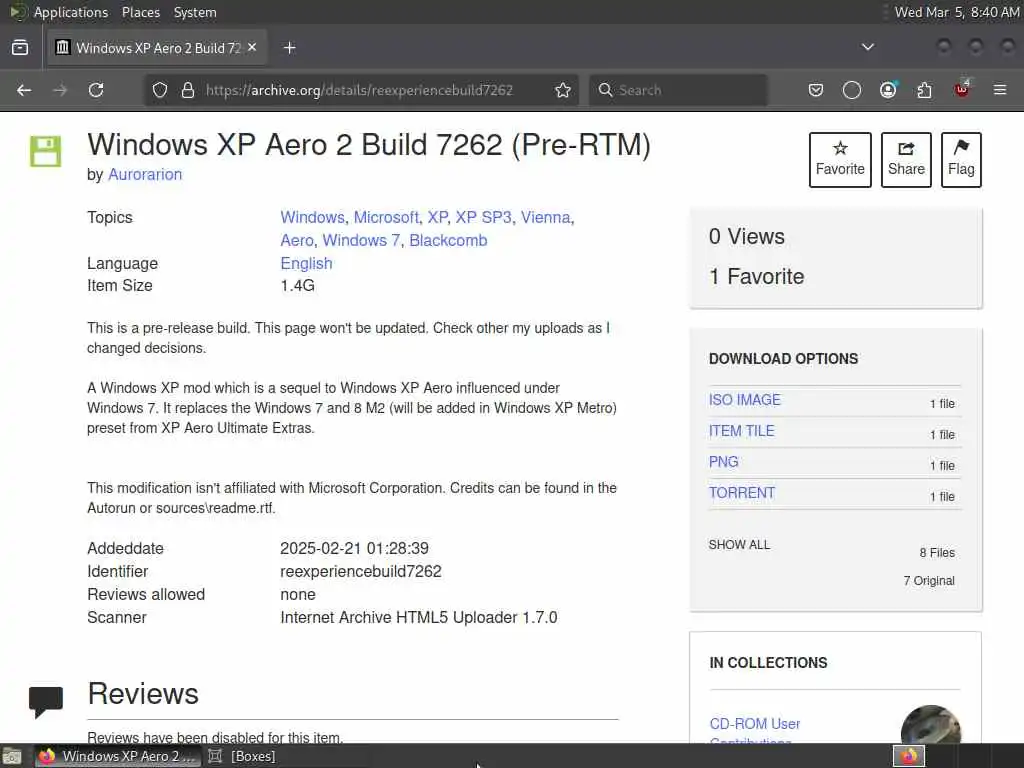Image resolution: width=1024 pixels, height=768 pixels.
Task: Open the Firefox hamburger application menu
Action: 999,90
